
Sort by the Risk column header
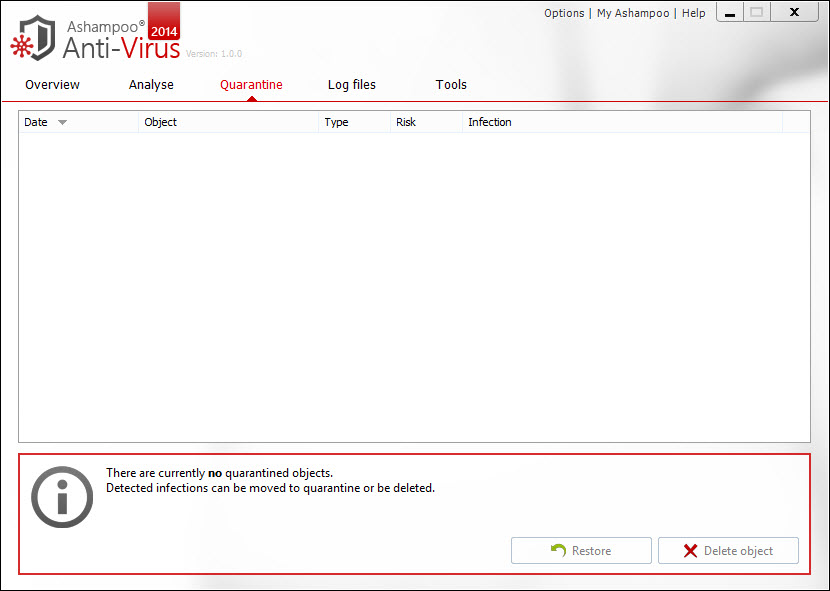pos(426,122)
